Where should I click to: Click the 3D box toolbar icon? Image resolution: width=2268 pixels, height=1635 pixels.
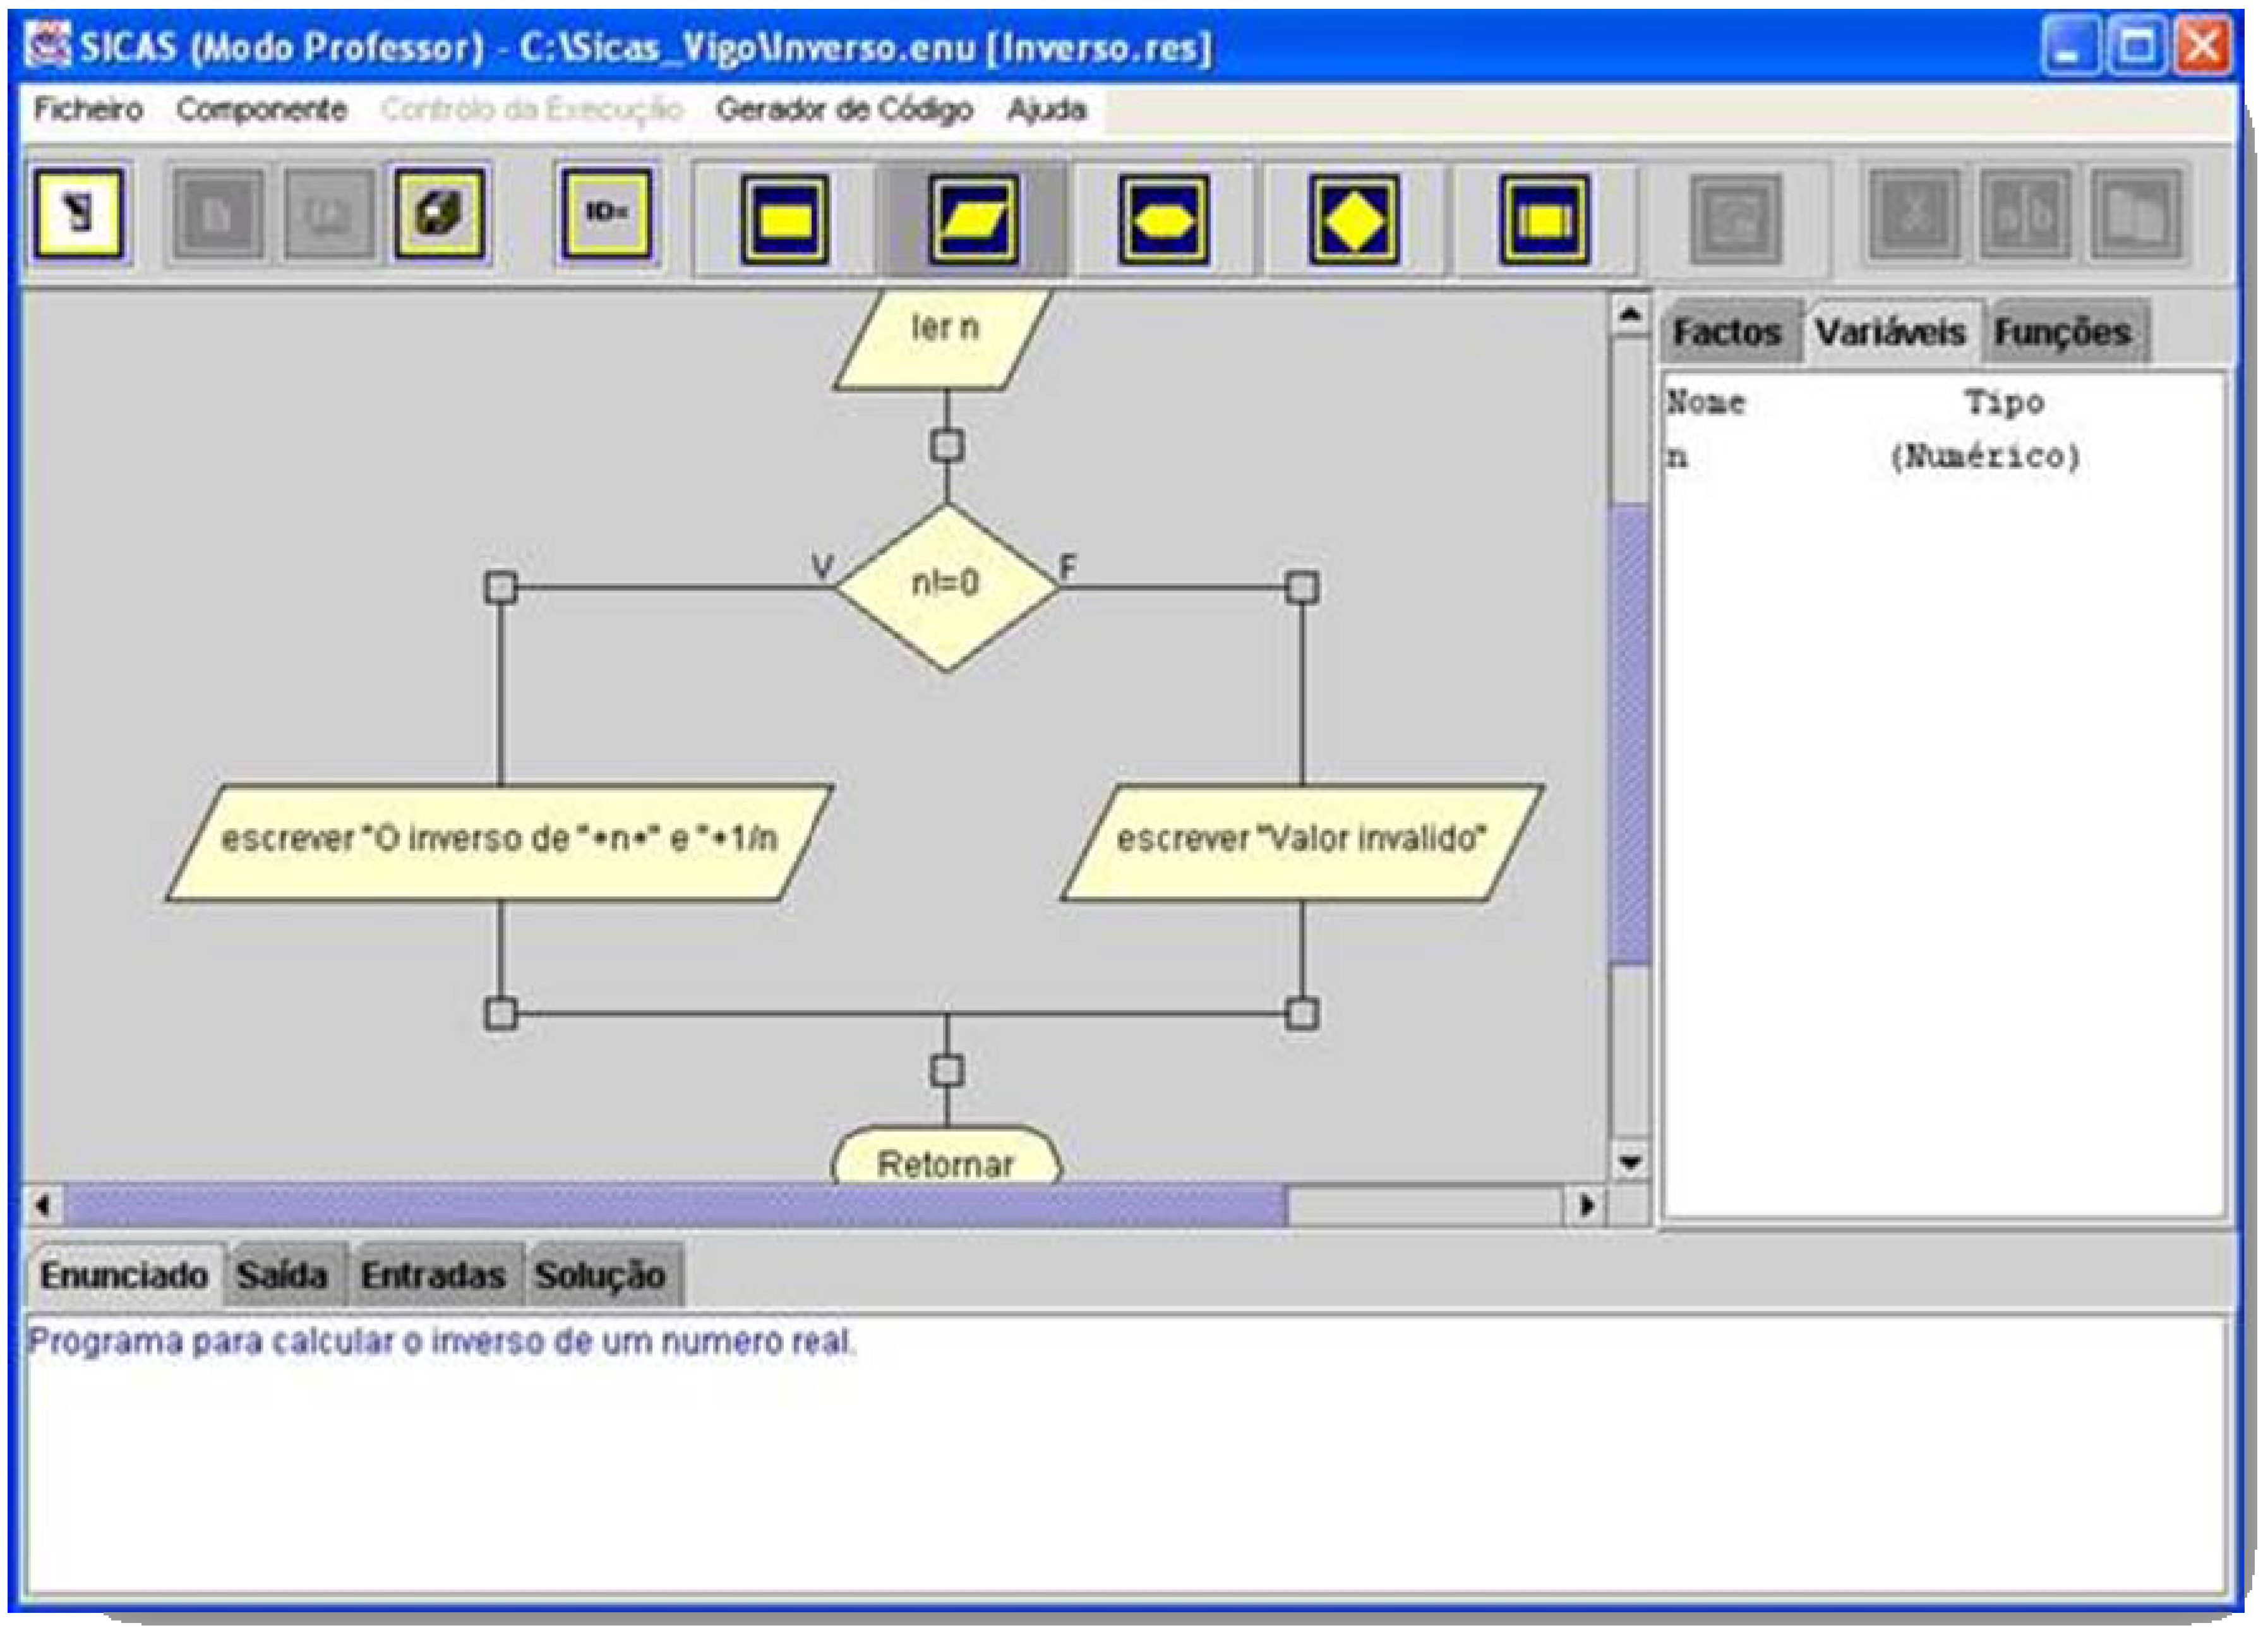click(440, 213)
